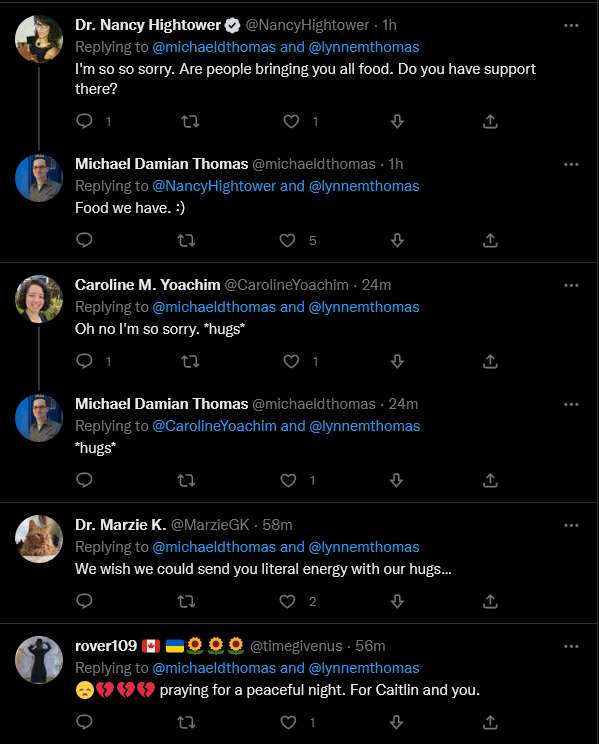Retweet Dr. Marzie K.'s energy hugs tweet

(x=186, y=602)
